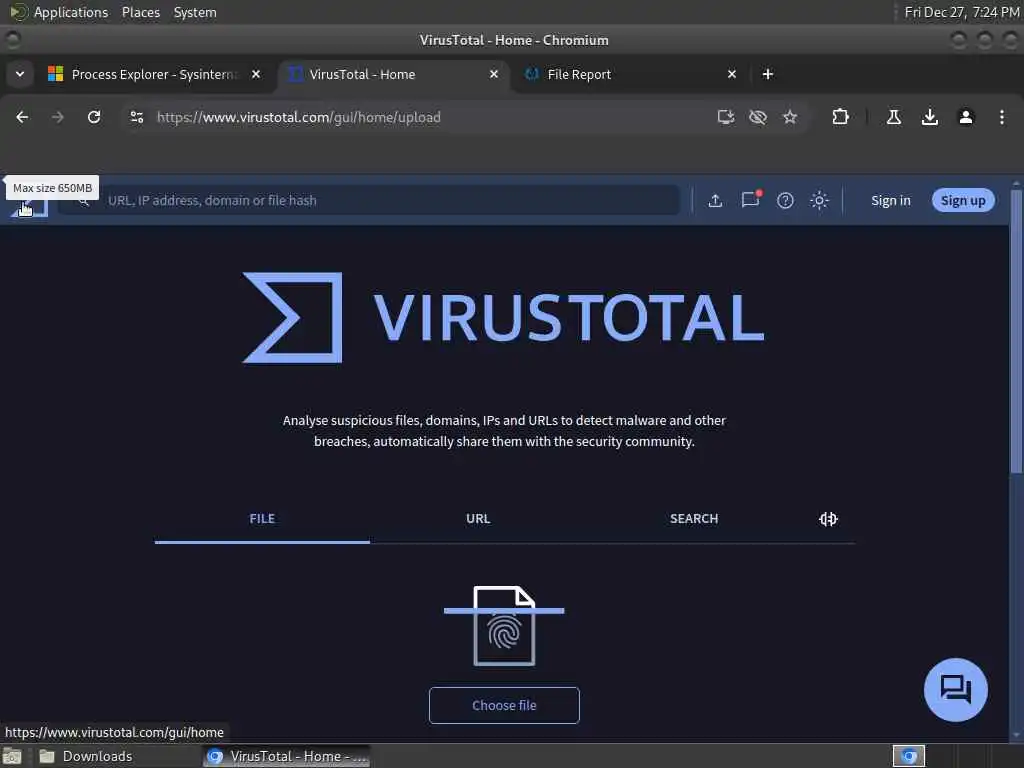Click the browser address bar URL
Screen dimensions: 1024x768
coord(298,118)
